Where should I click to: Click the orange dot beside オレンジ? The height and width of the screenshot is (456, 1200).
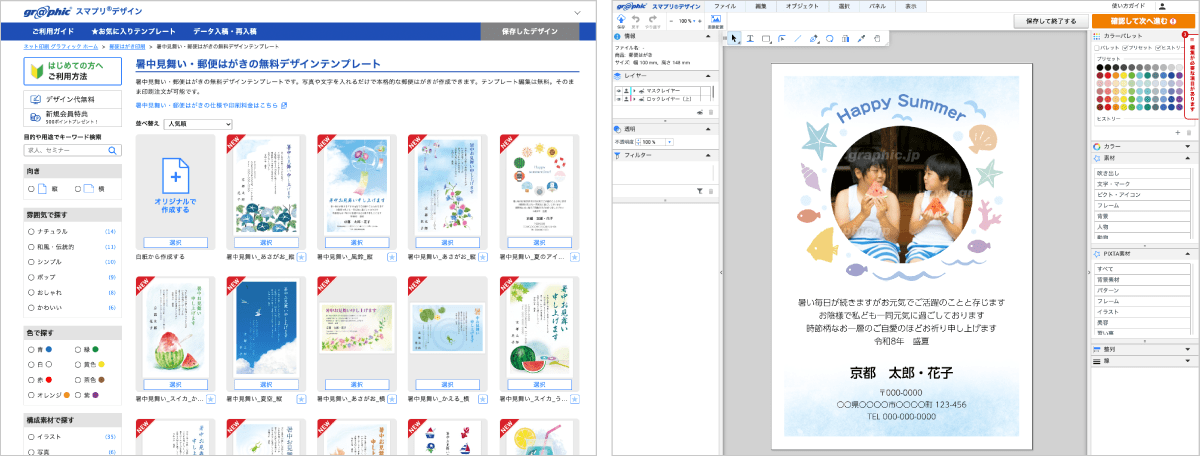[67, 395]
